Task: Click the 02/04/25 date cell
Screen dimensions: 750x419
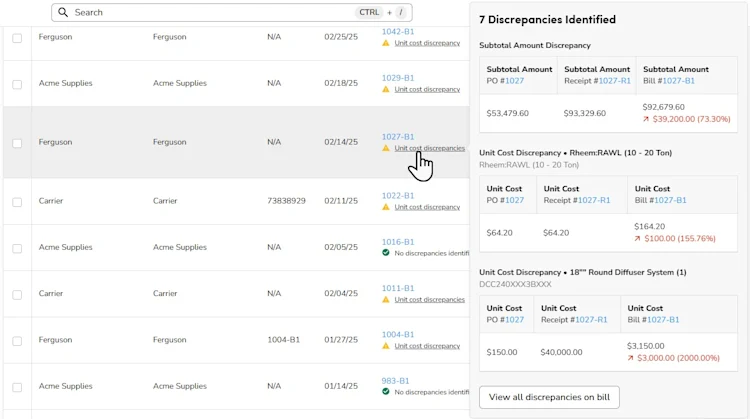Action: [x=341, y=294]
